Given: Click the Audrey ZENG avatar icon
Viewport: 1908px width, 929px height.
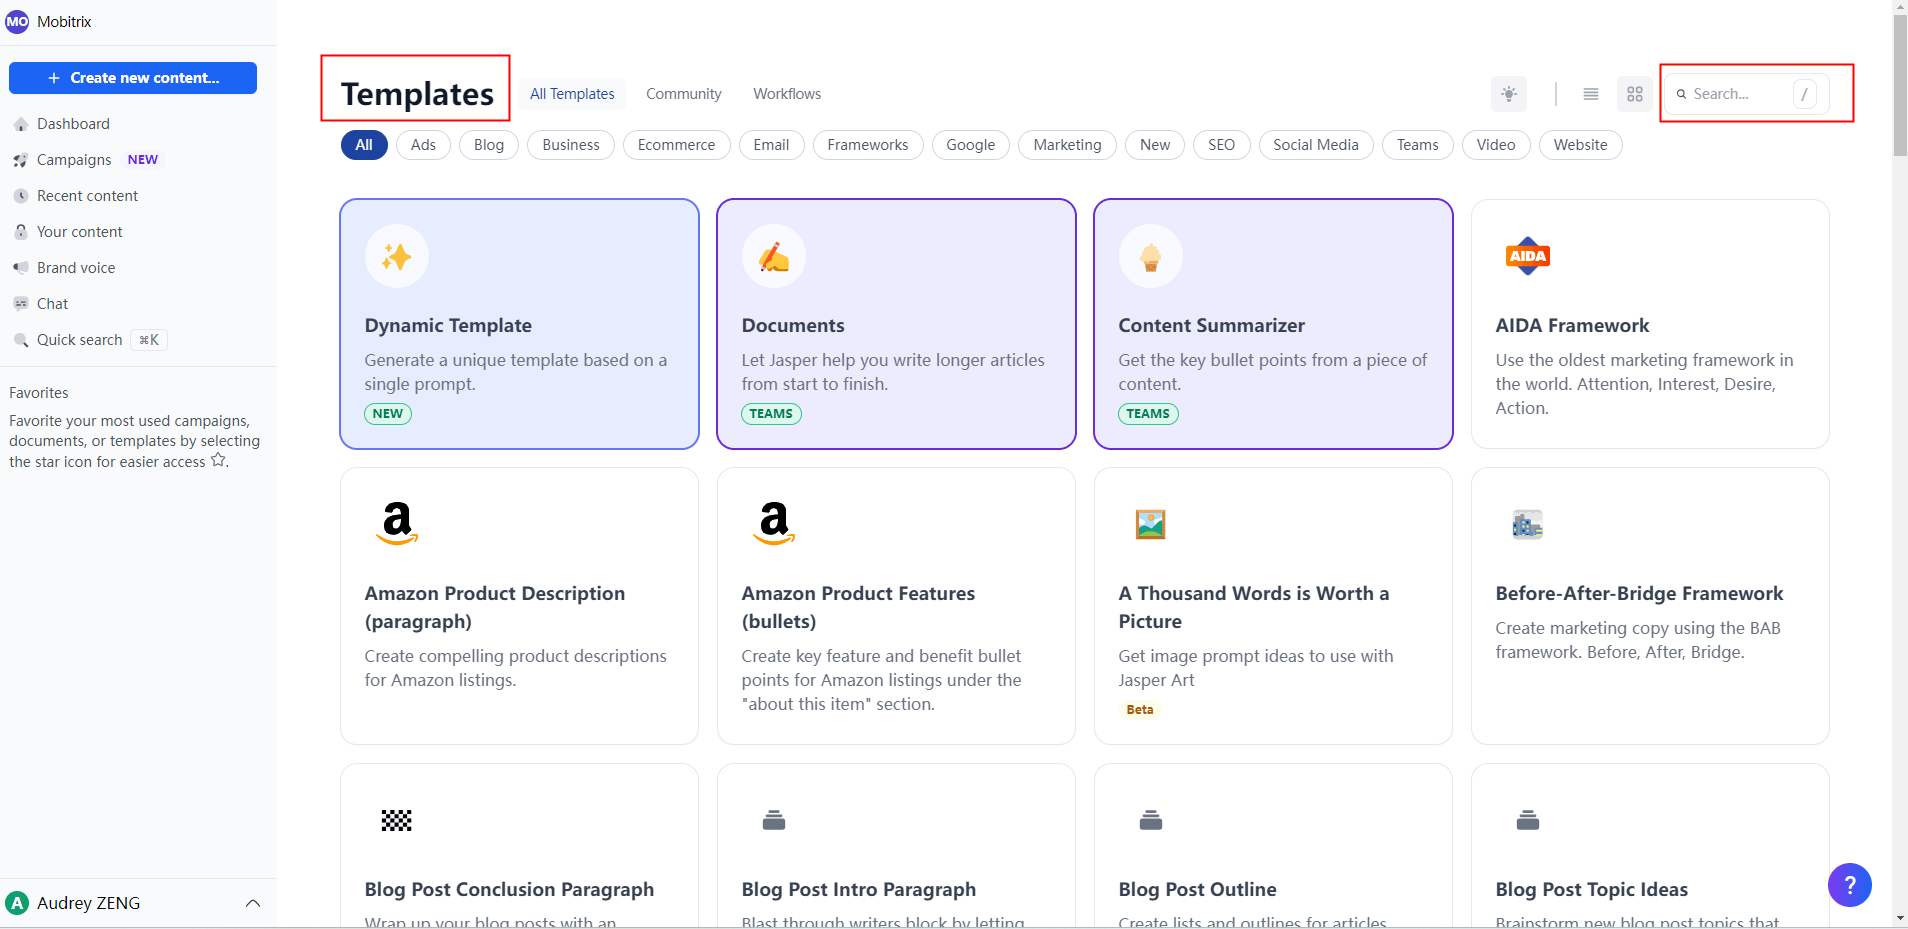Looking at the screenshot, I should [17, 903].
